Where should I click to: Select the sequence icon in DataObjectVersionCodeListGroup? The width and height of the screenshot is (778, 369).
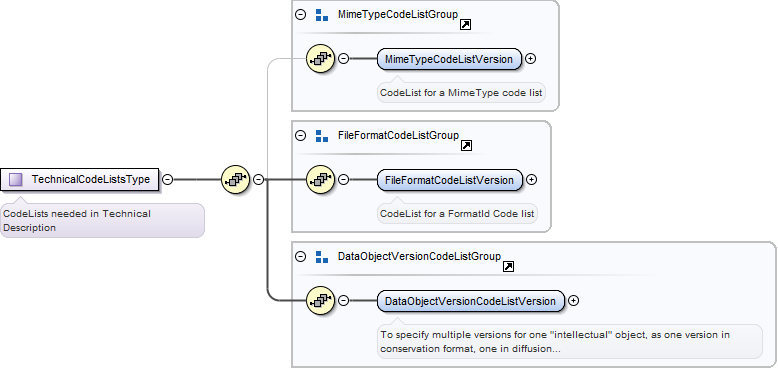coord(321,301)
